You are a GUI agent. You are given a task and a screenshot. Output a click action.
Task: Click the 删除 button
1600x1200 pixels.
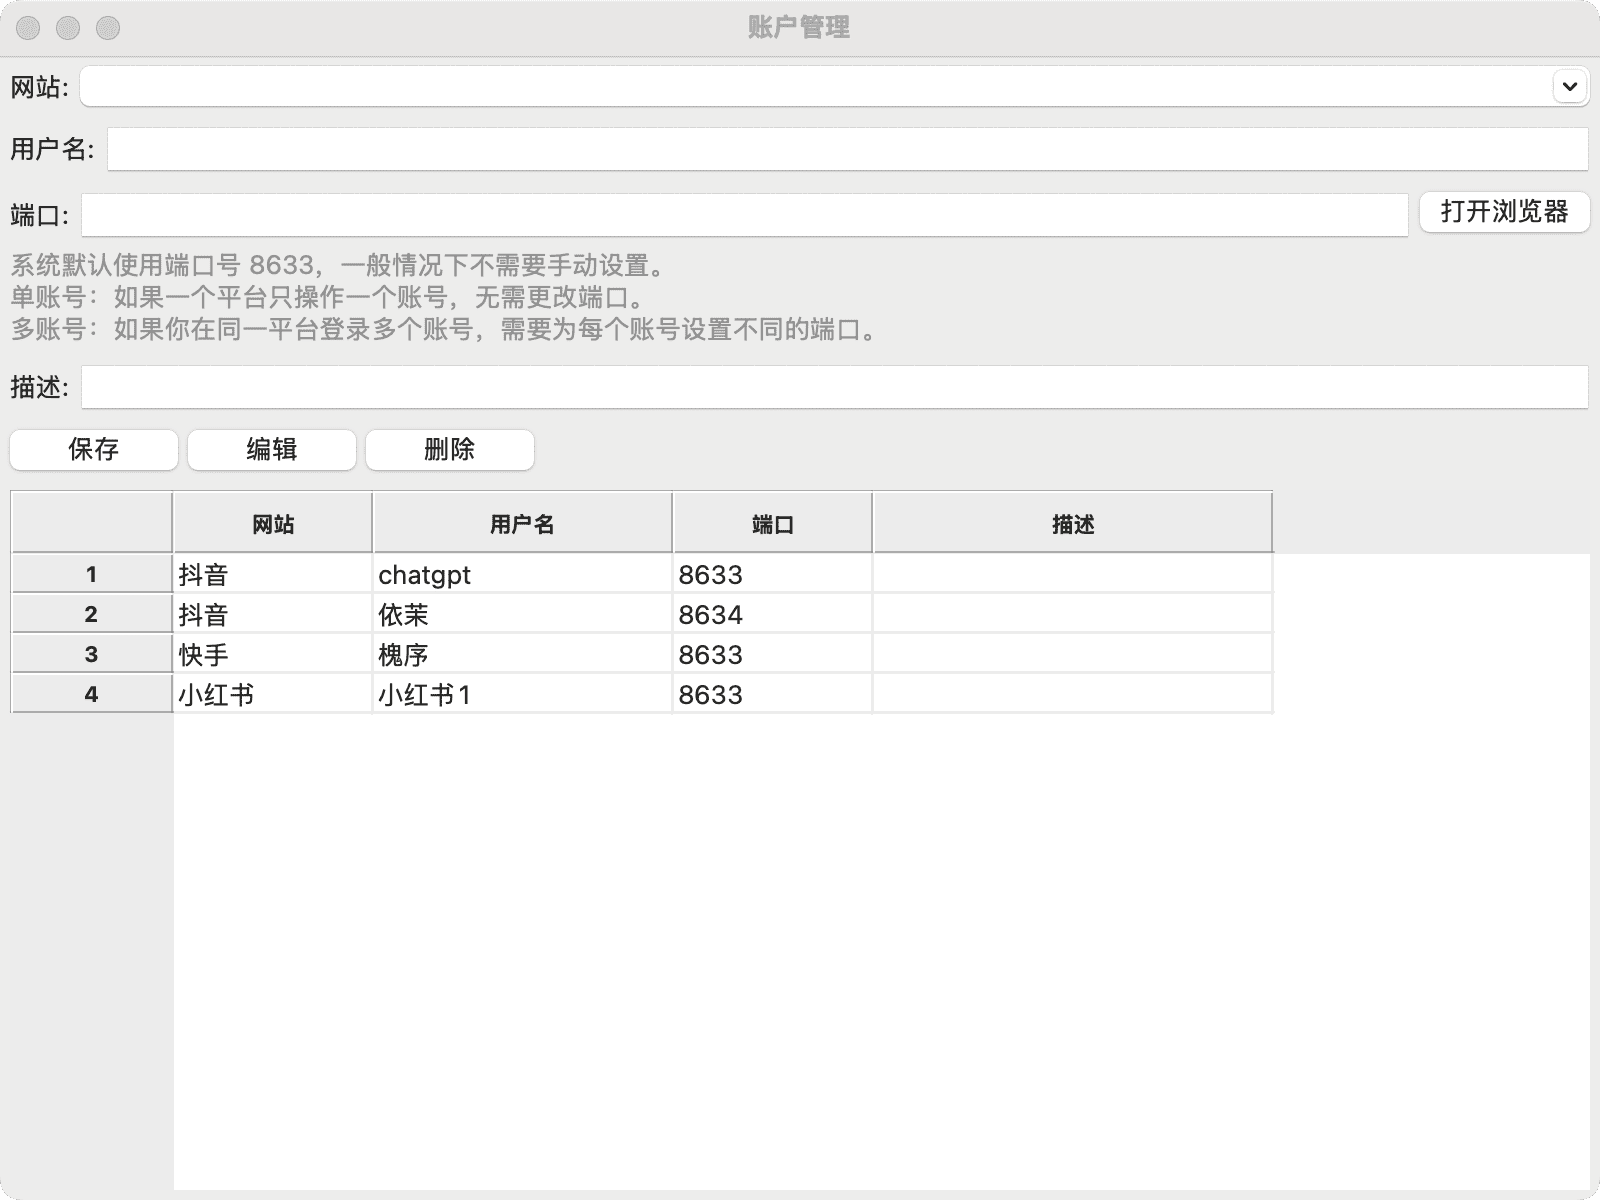(450, 450)
